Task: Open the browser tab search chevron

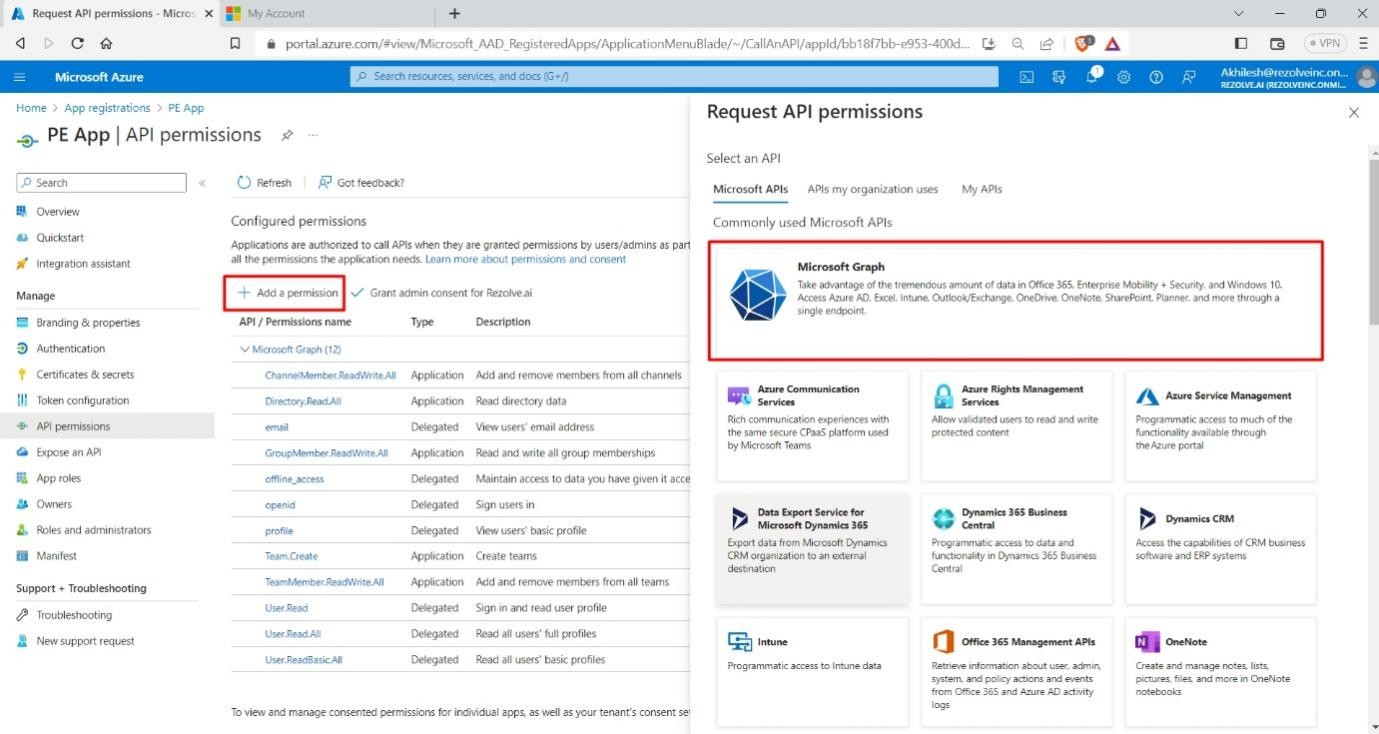Action: coord(1239,14)
